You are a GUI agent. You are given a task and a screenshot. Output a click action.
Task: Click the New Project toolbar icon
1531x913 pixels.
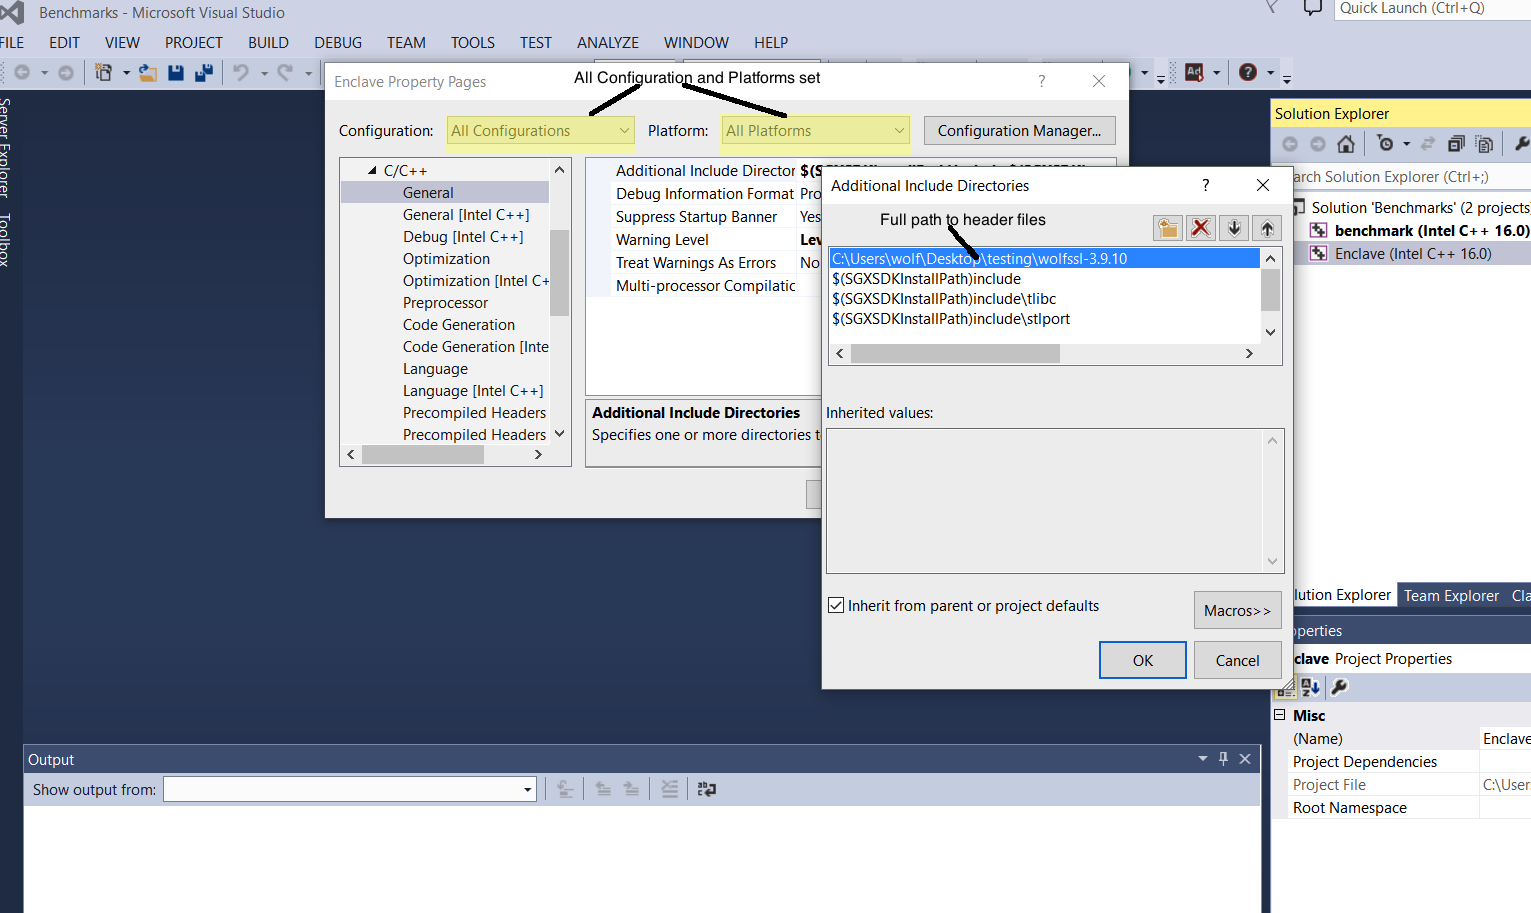click(103, 72)
